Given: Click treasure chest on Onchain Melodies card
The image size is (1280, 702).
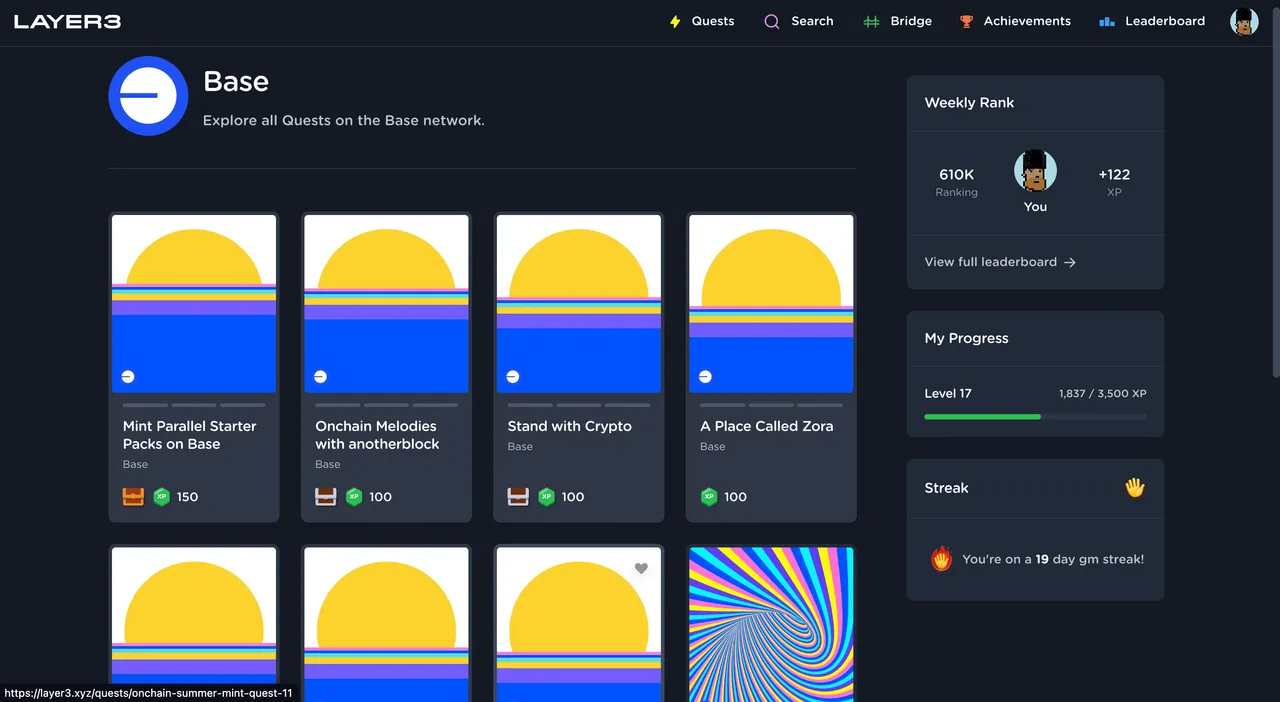Looking at the screenshot, I should [326, 497].
